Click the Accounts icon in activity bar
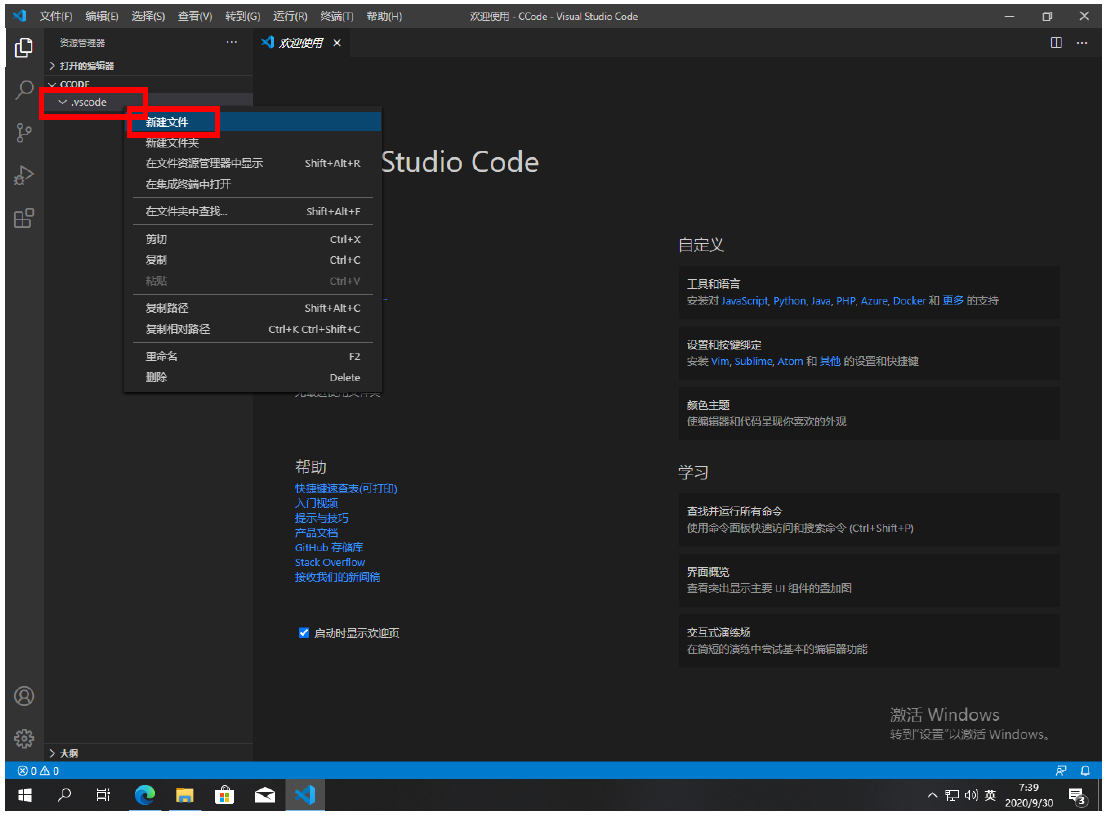This screenshot has height=816, width=1110. [24, 696]
